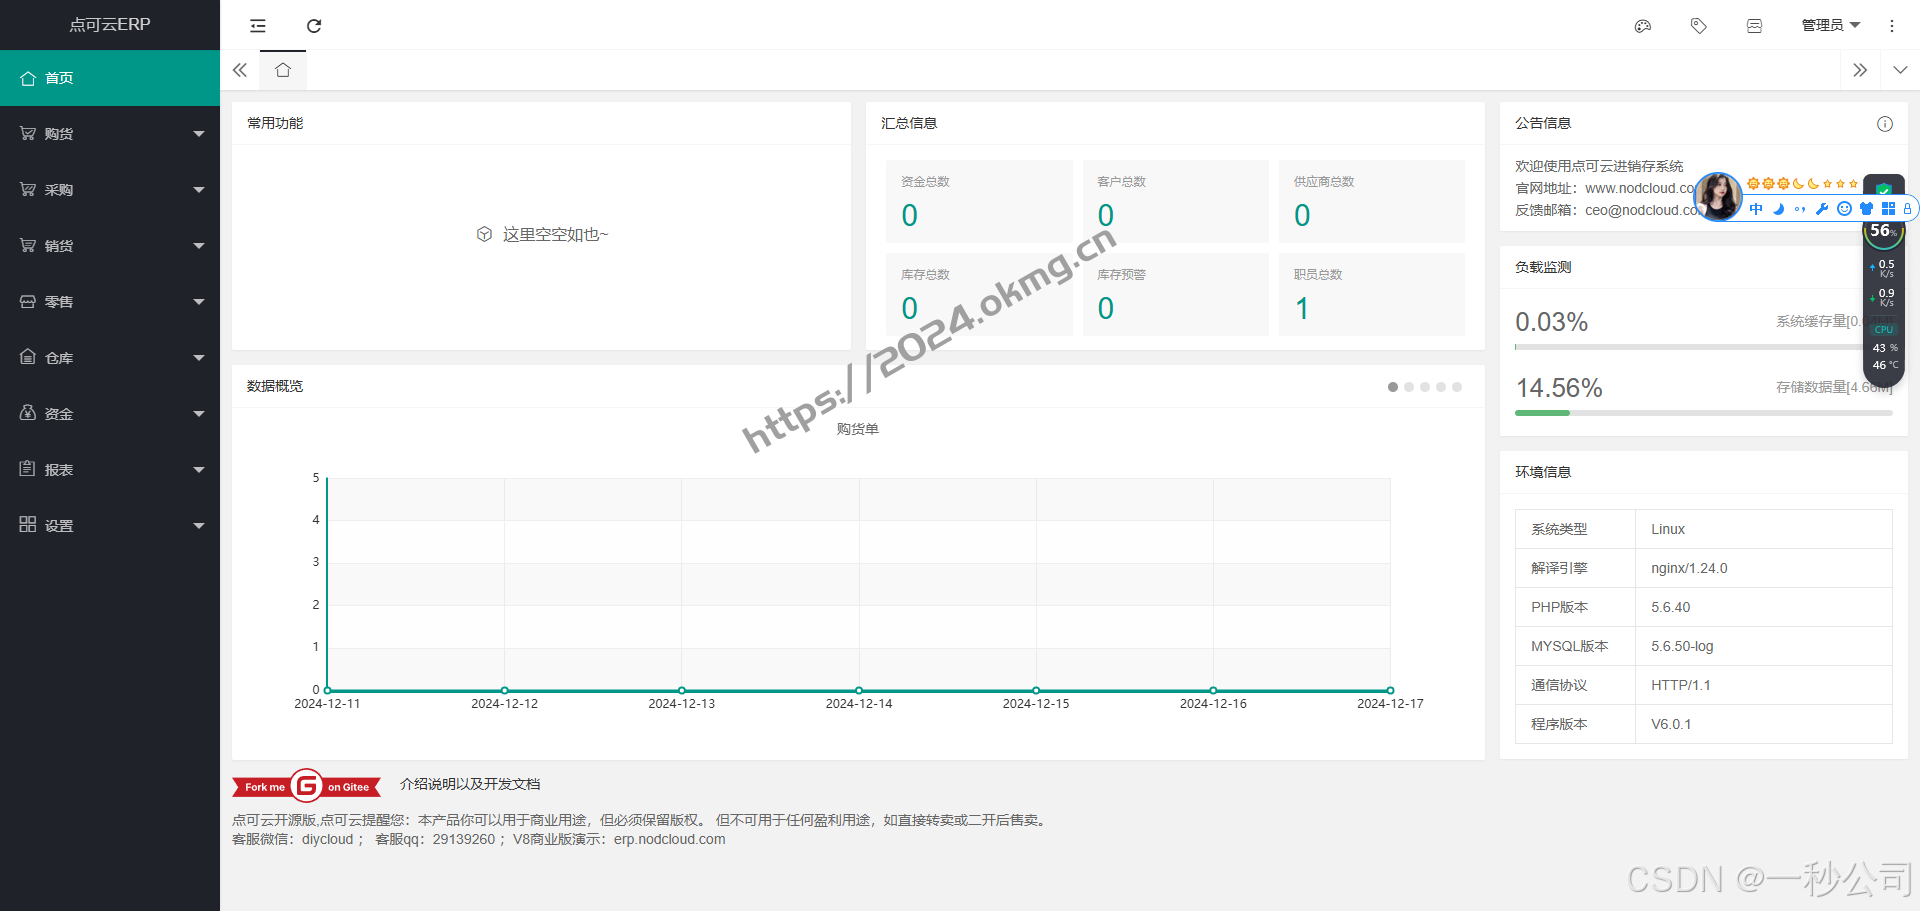Toggle 购货单 series in the chart legend
This screenshot has height=911, width=1920.
point(856,428)
